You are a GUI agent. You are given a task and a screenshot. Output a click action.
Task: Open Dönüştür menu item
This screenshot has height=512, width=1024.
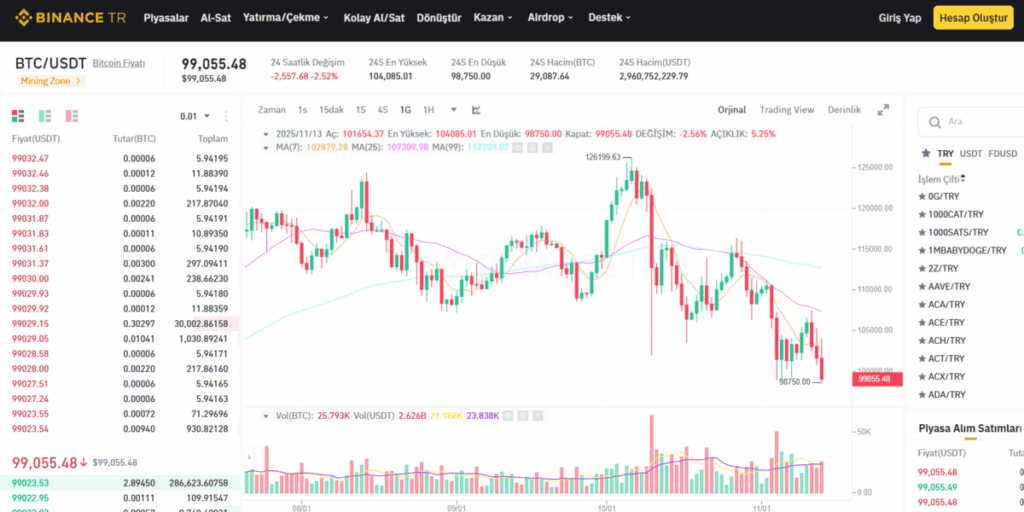[439, 18]
